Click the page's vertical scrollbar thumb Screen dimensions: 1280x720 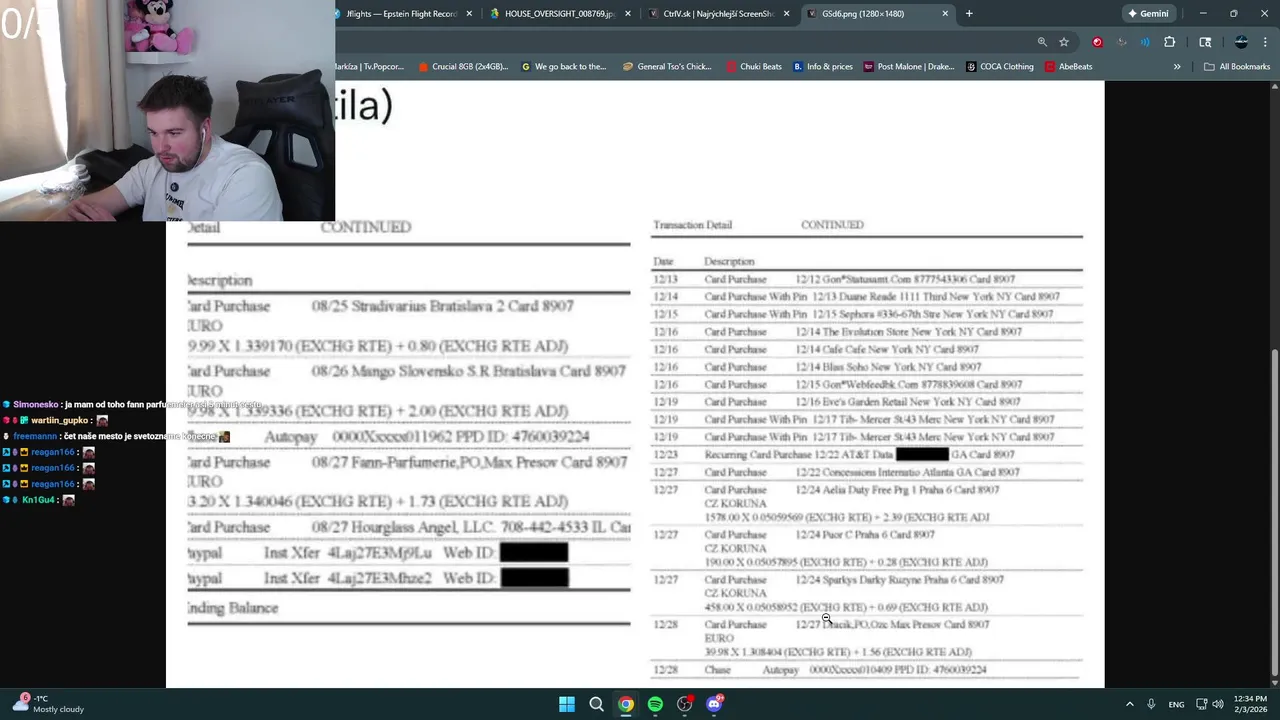tap(1274, 512)
